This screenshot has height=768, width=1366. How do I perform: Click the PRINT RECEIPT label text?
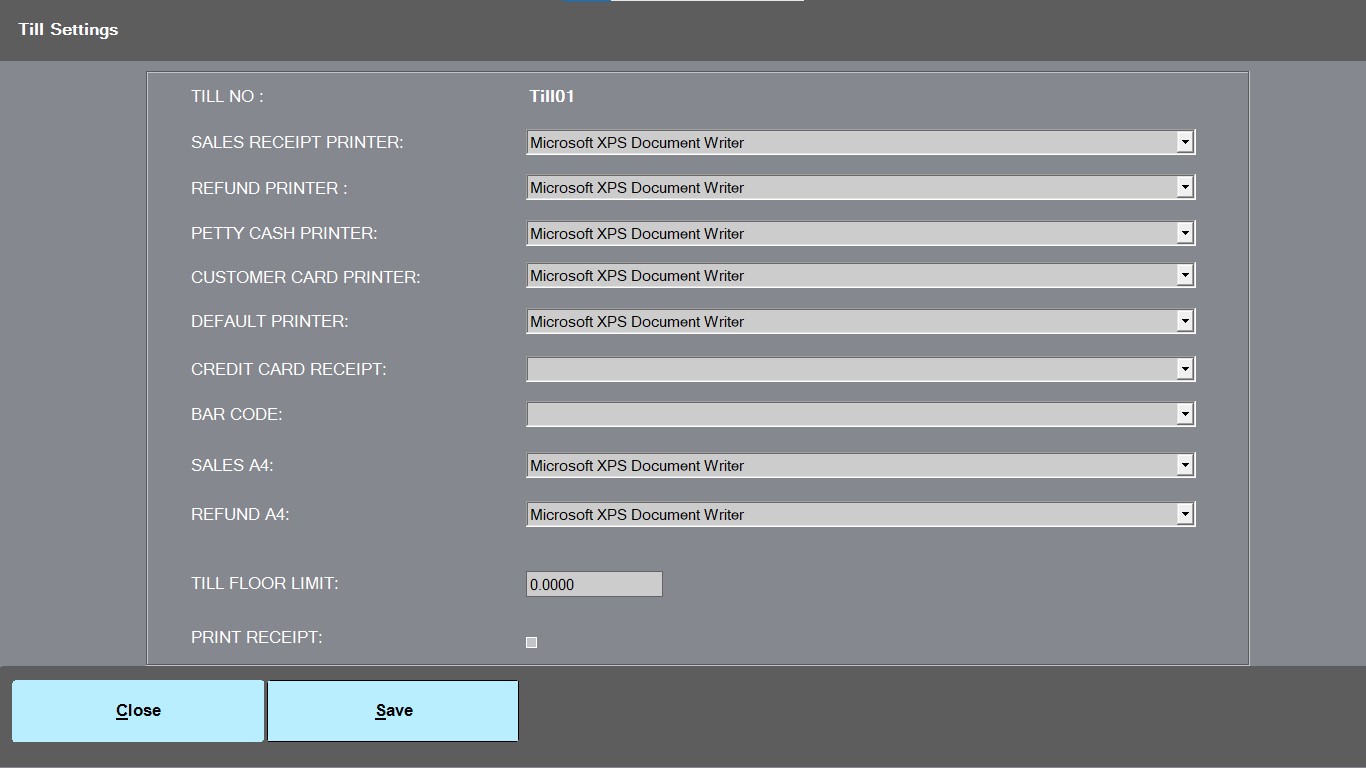[x=256, y=637]
